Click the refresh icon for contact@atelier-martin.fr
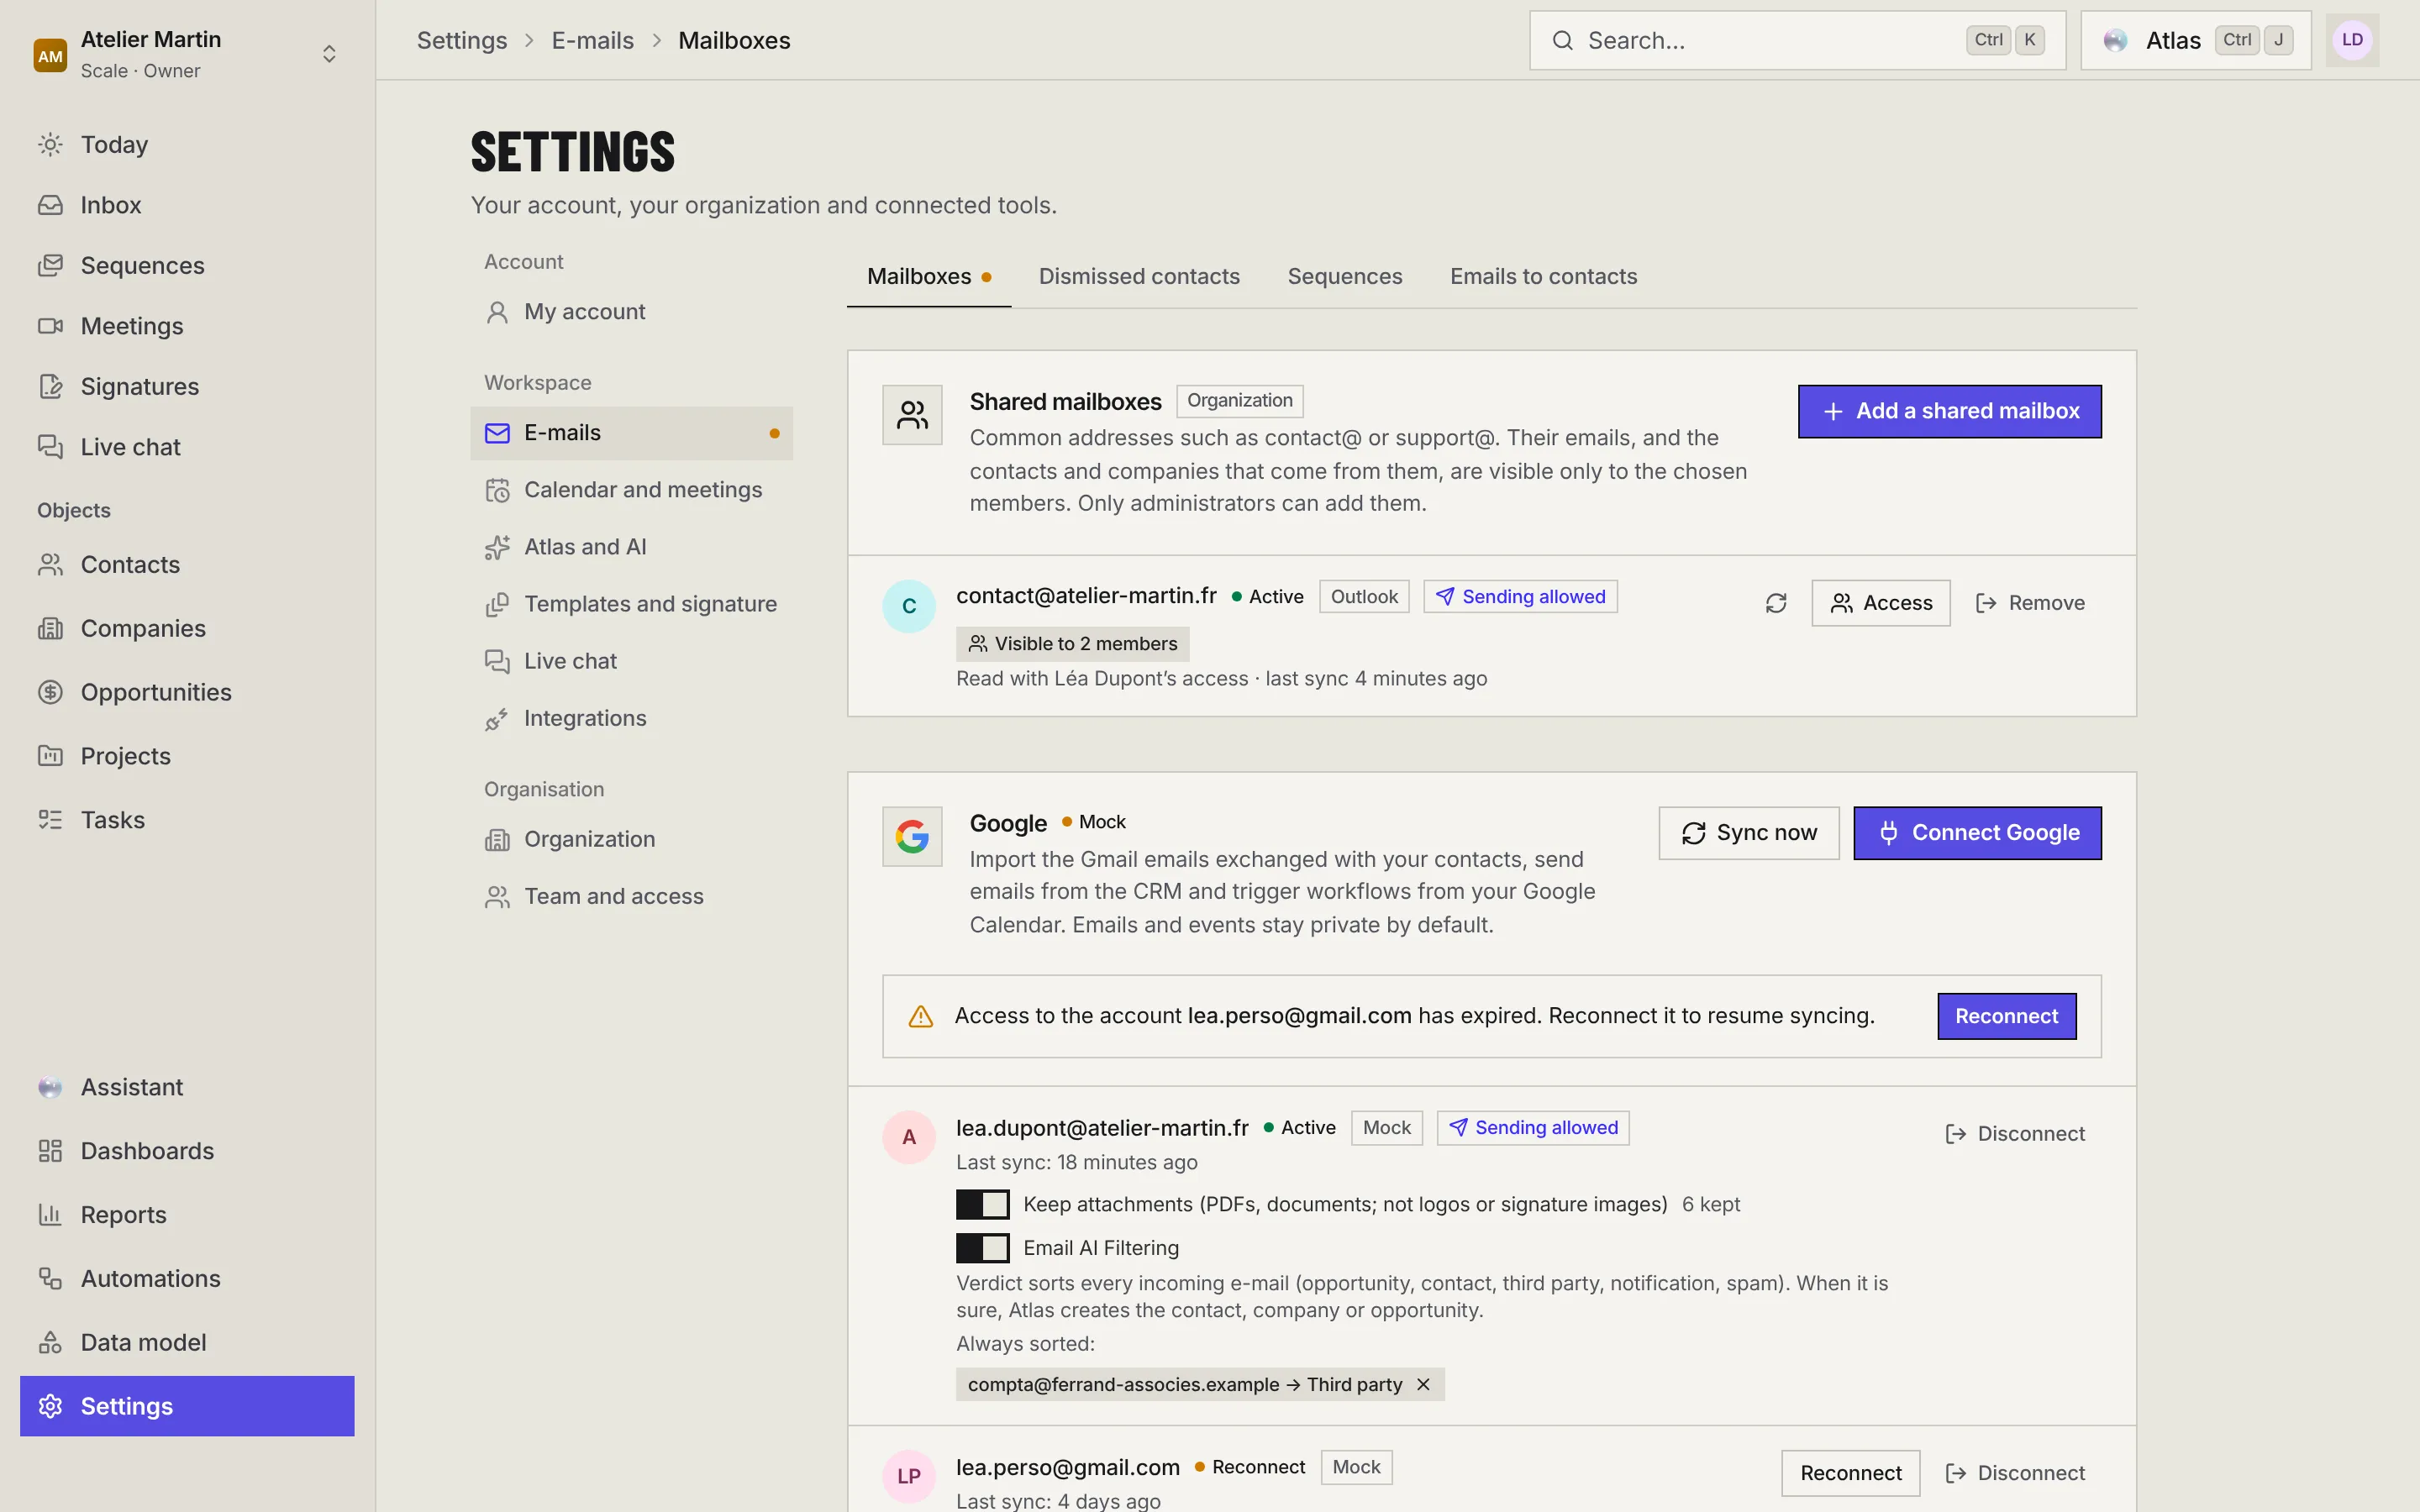 point(1776,603)
